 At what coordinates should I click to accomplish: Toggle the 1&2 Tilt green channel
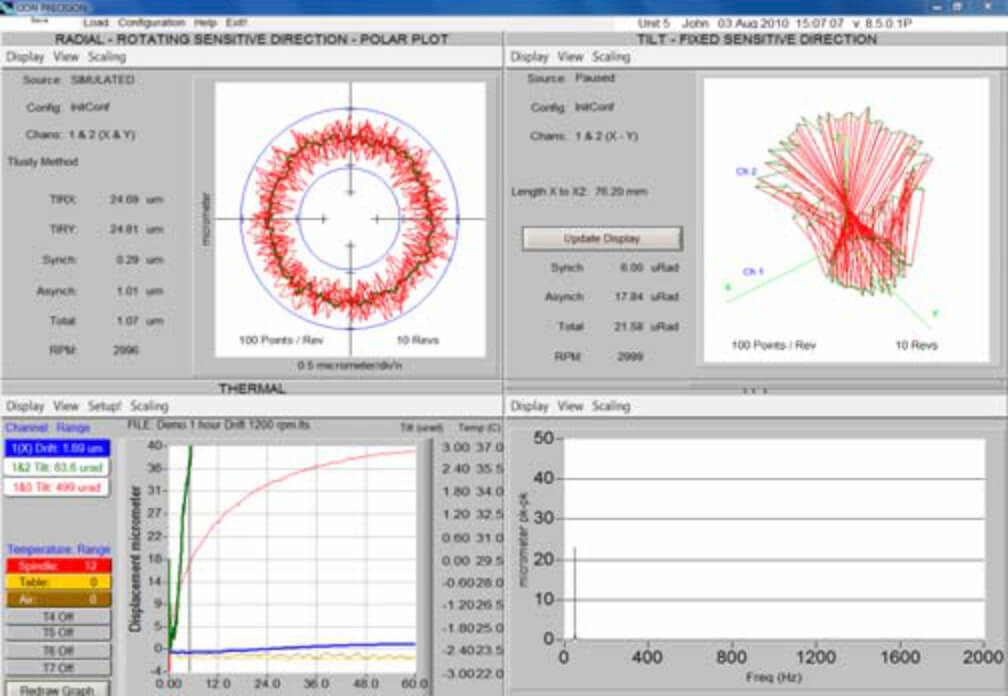pos(57,468)
